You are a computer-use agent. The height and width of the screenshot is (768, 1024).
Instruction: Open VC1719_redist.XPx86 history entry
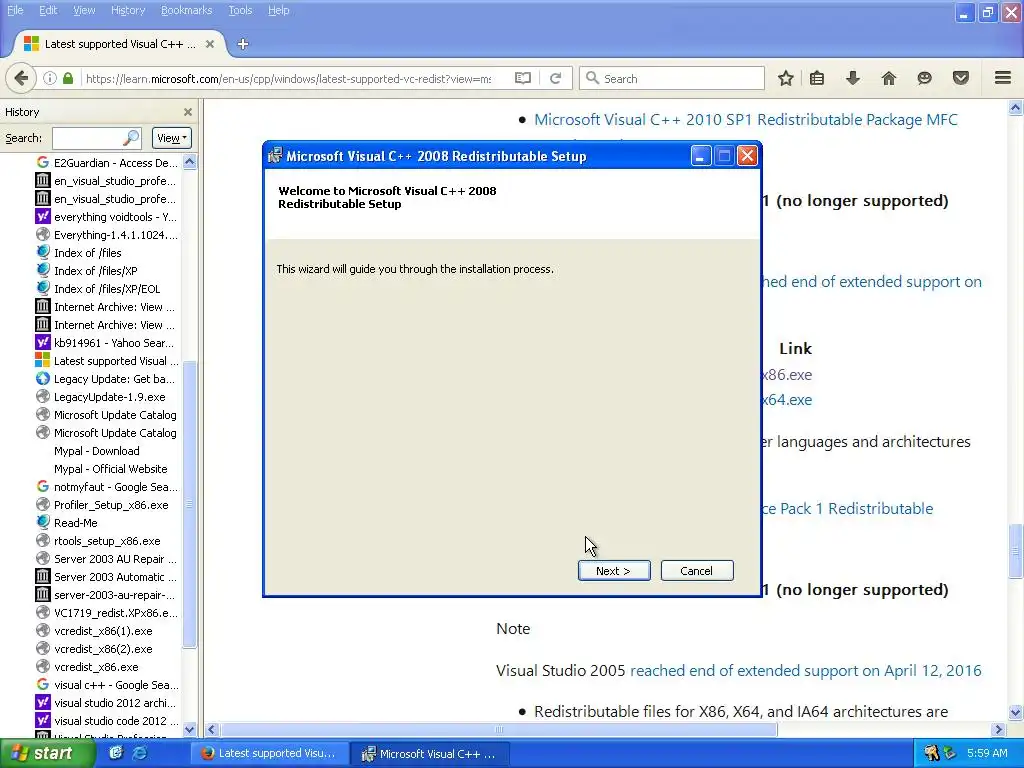[108, 613]
